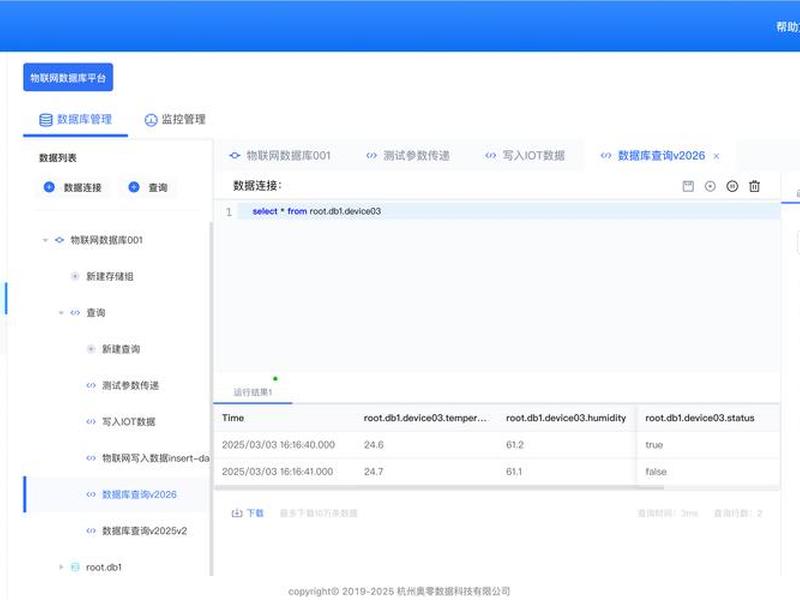800x600 pixels.
Task: Collapse the 查询 tree folder
Action: [61, 313]
